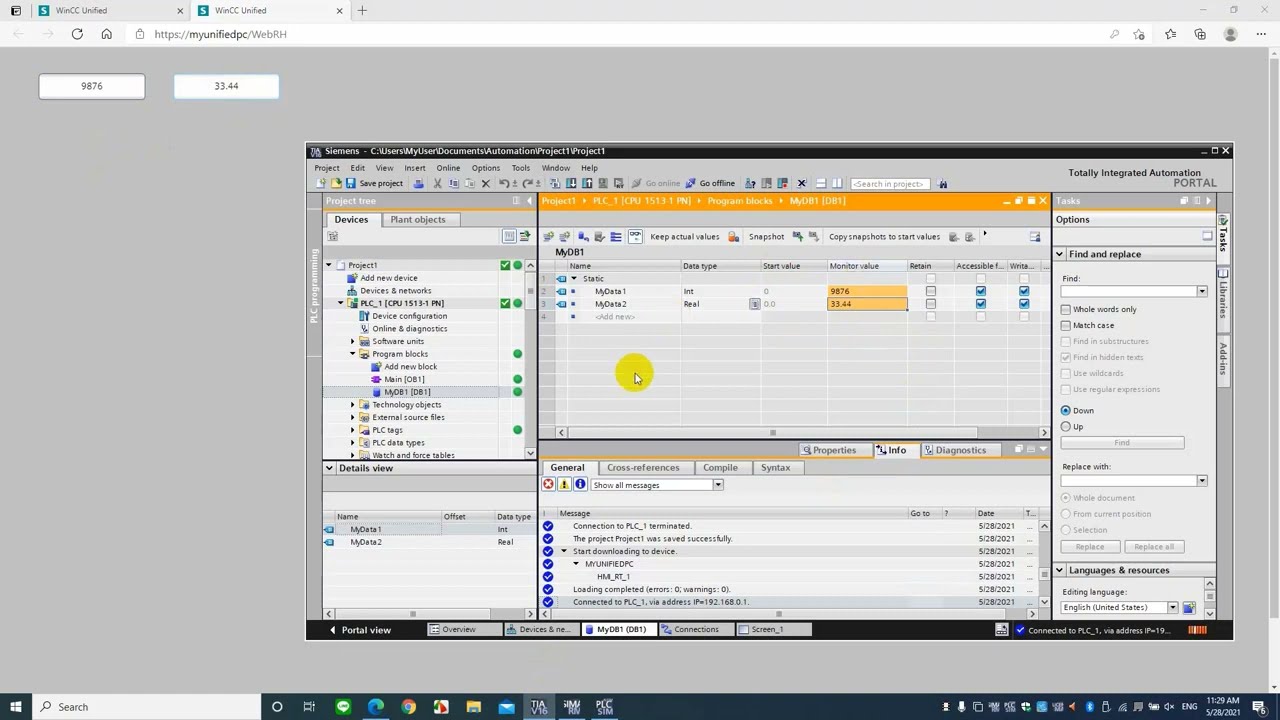Open the Find text dropdown
The width and height of the screenshot is (1280, 720).
[x=1202, y=291]
